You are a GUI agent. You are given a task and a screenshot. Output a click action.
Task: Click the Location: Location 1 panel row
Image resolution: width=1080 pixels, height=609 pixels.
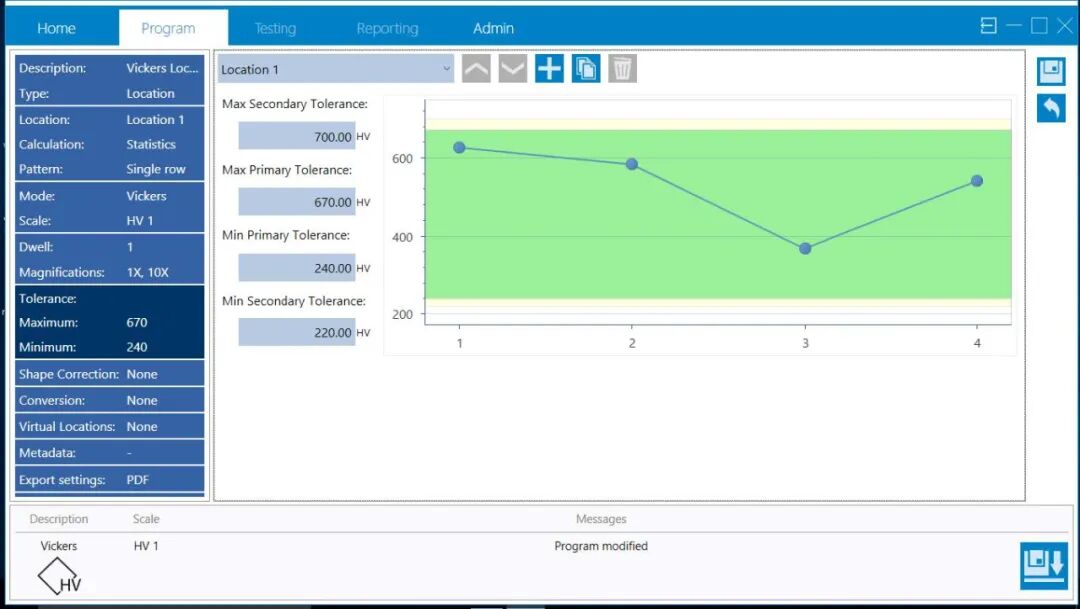pyautogui.click(x=110, y=119)
